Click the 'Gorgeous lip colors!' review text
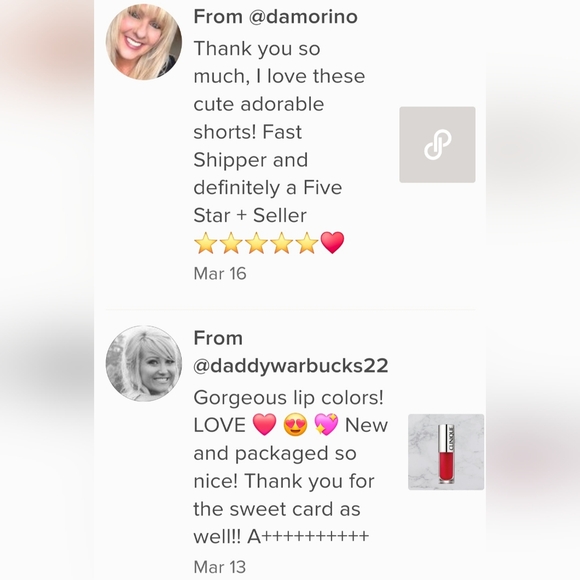Screen dimensions: 580x580 pyautogui.click(x=289, y=398)
